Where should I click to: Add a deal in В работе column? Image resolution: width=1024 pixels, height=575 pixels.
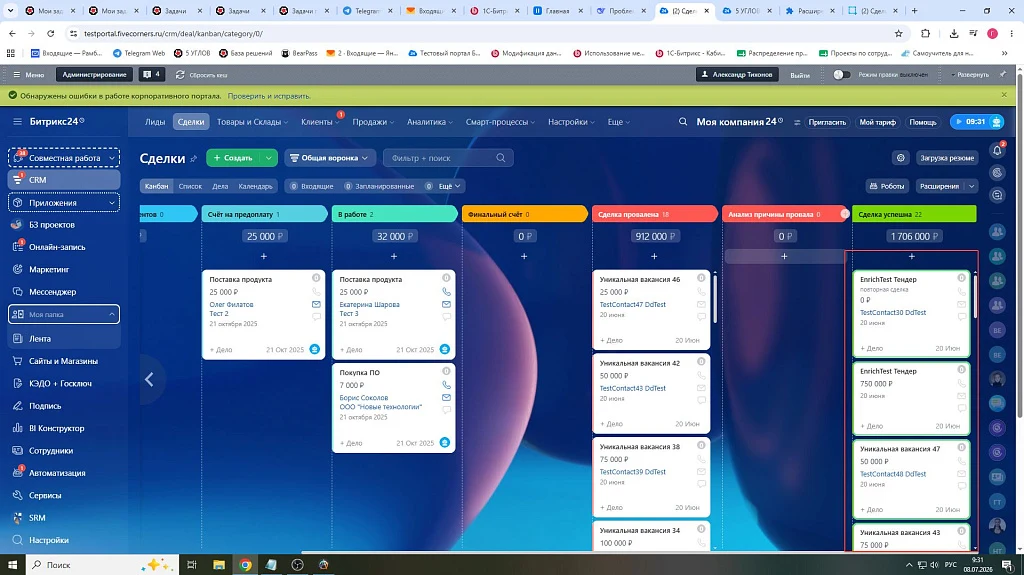click(x=394, y=257)
